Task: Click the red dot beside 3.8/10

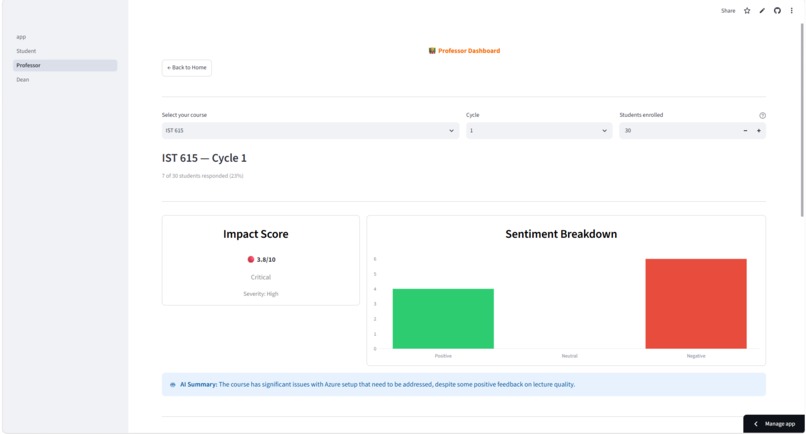Action: tap(251, 260)
